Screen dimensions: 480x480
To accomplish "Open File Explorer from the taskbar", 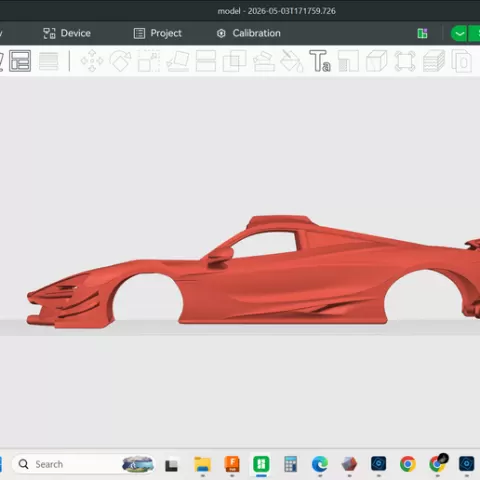I will point(203,464).
